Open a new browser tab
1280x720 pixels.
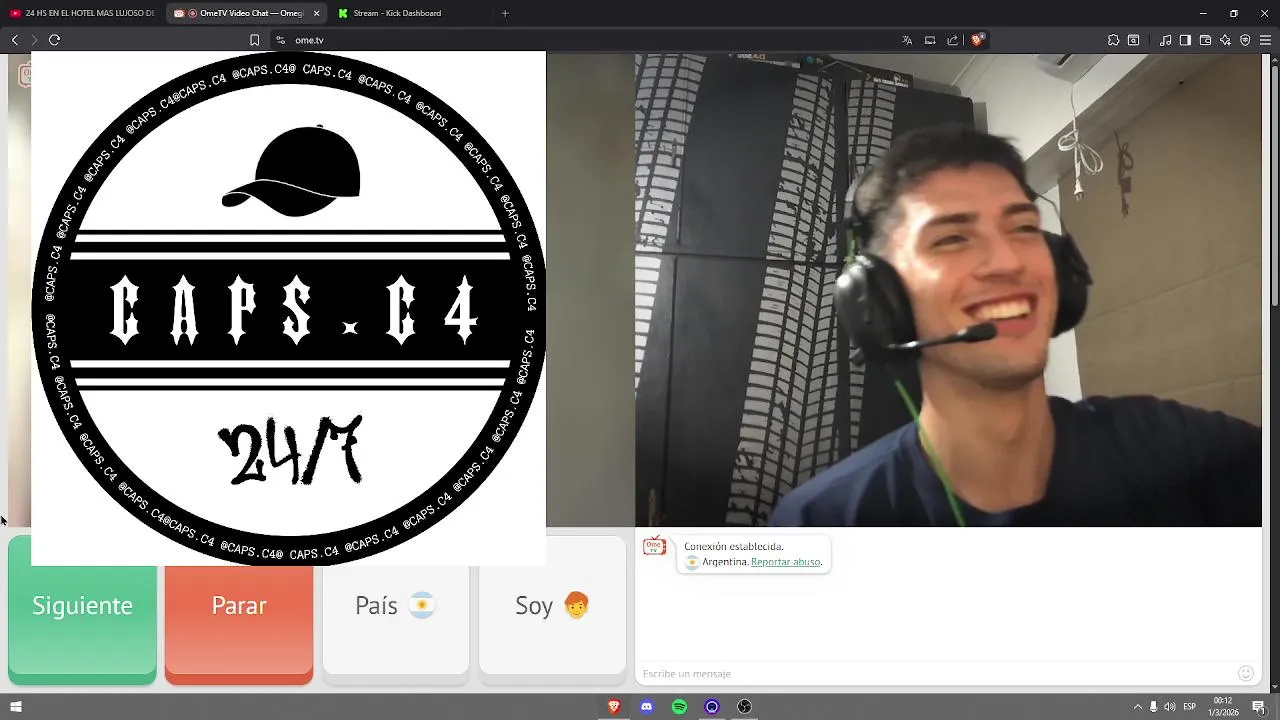click(505, 13)
